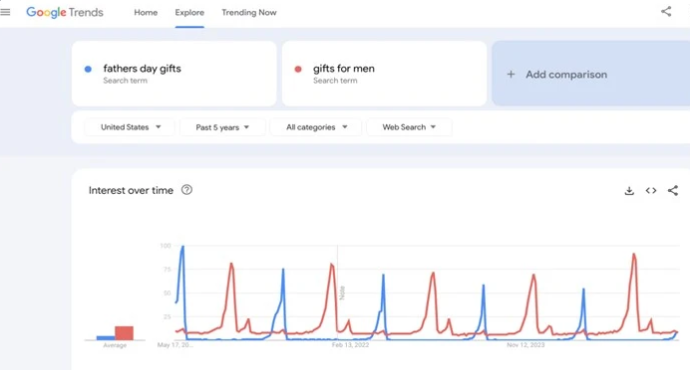Open the hamburger main menu
This screenshot has width=690, height=370.
coord(5,12)
